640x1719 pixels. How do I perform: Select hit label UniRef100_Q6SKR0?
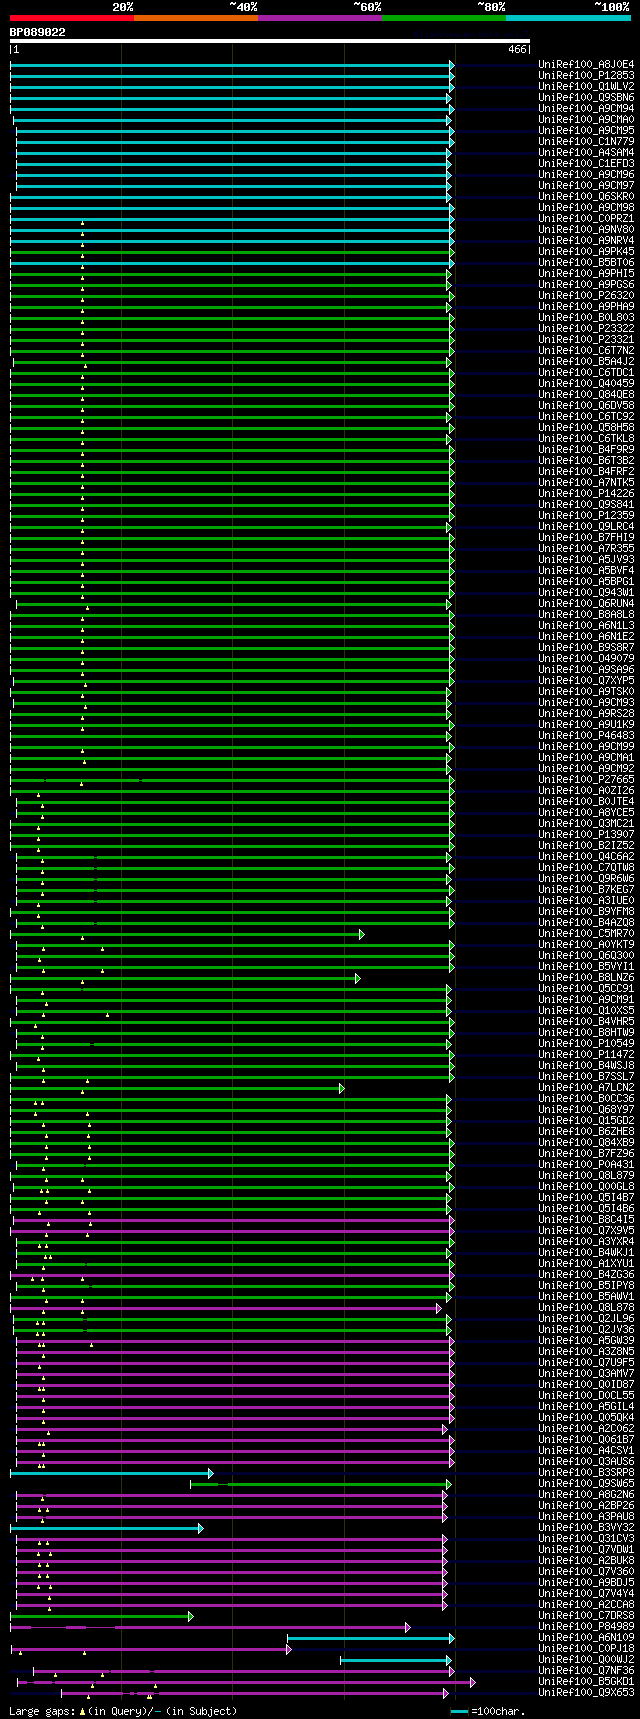click(x=586, y=196)
